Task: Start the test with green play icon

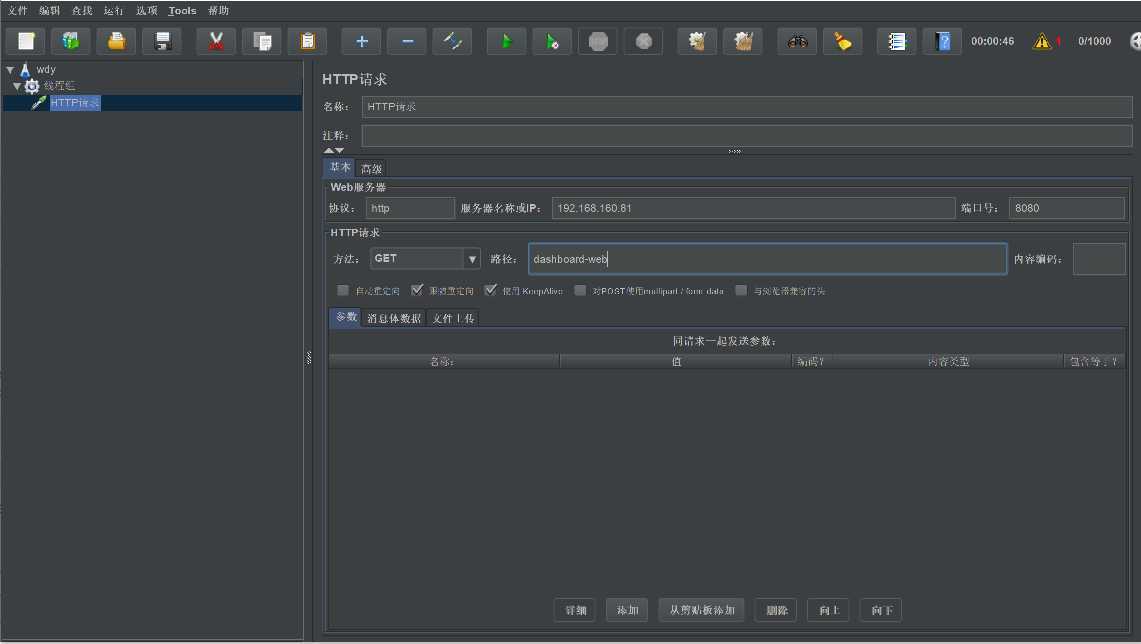Action: [506, 41]
